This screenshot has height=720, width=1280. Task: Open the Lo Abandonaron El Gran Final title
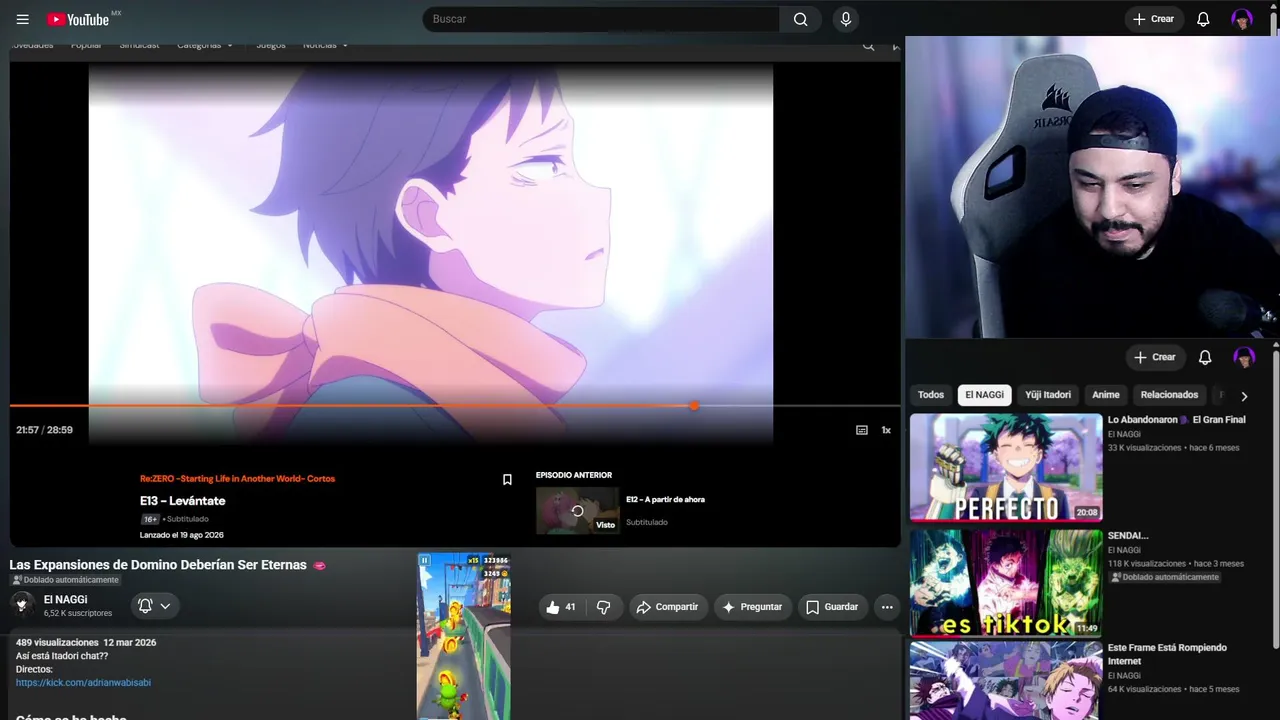click(1177, 420)
